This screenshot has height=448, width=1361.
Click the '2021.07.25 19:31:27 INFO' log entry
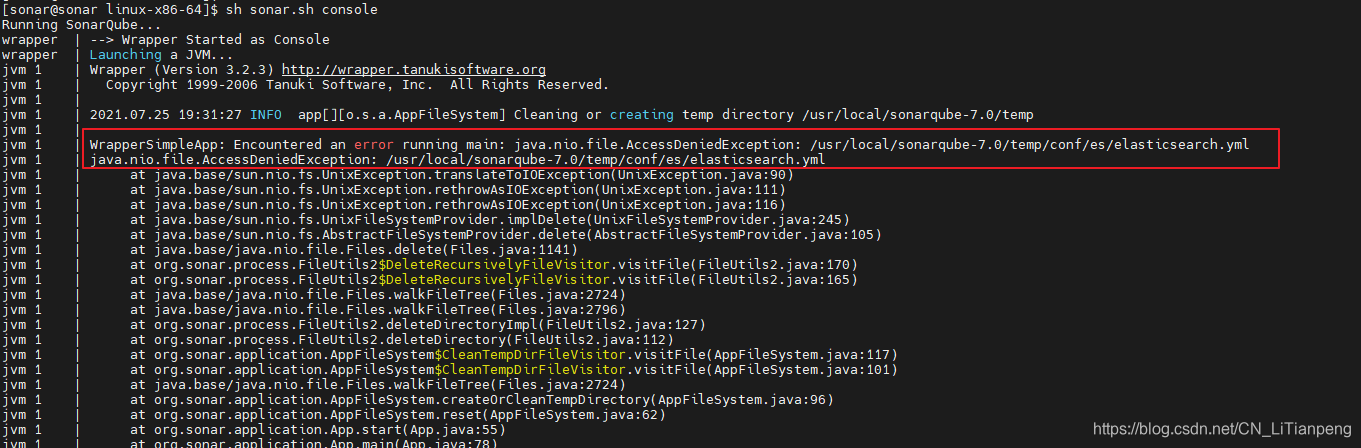click(x=186, y=115)
